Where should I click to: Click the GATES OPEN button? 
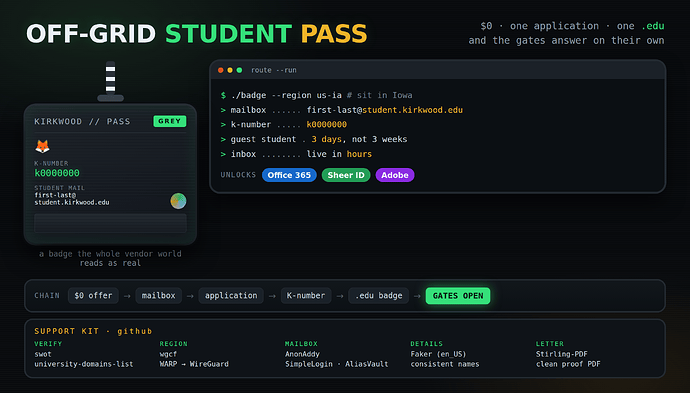click(x=458, y=296)
